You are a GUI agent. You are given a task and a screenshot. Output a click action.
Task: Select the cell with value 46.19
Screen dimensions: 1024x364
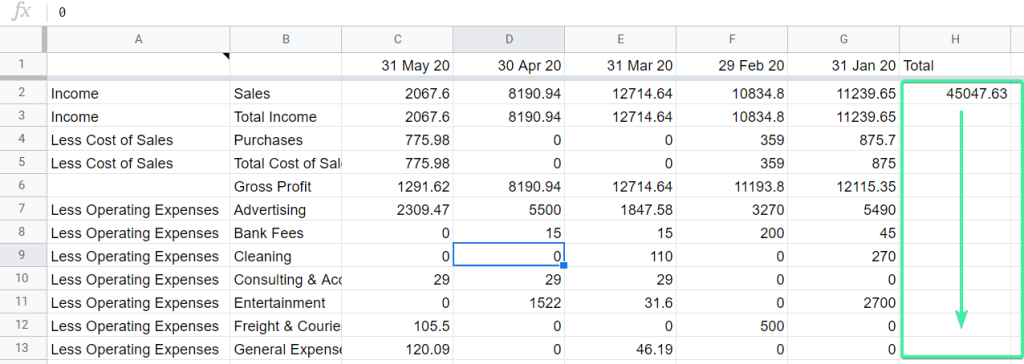[x=620, y=349]
